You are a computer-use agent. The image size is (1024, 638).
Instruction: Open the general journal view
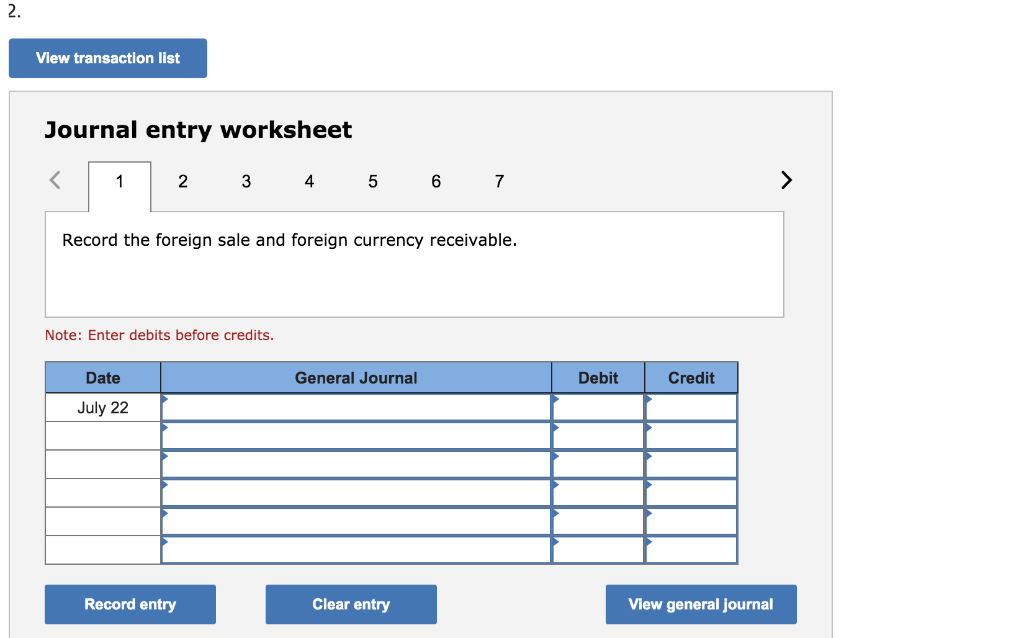coord(701,604)
